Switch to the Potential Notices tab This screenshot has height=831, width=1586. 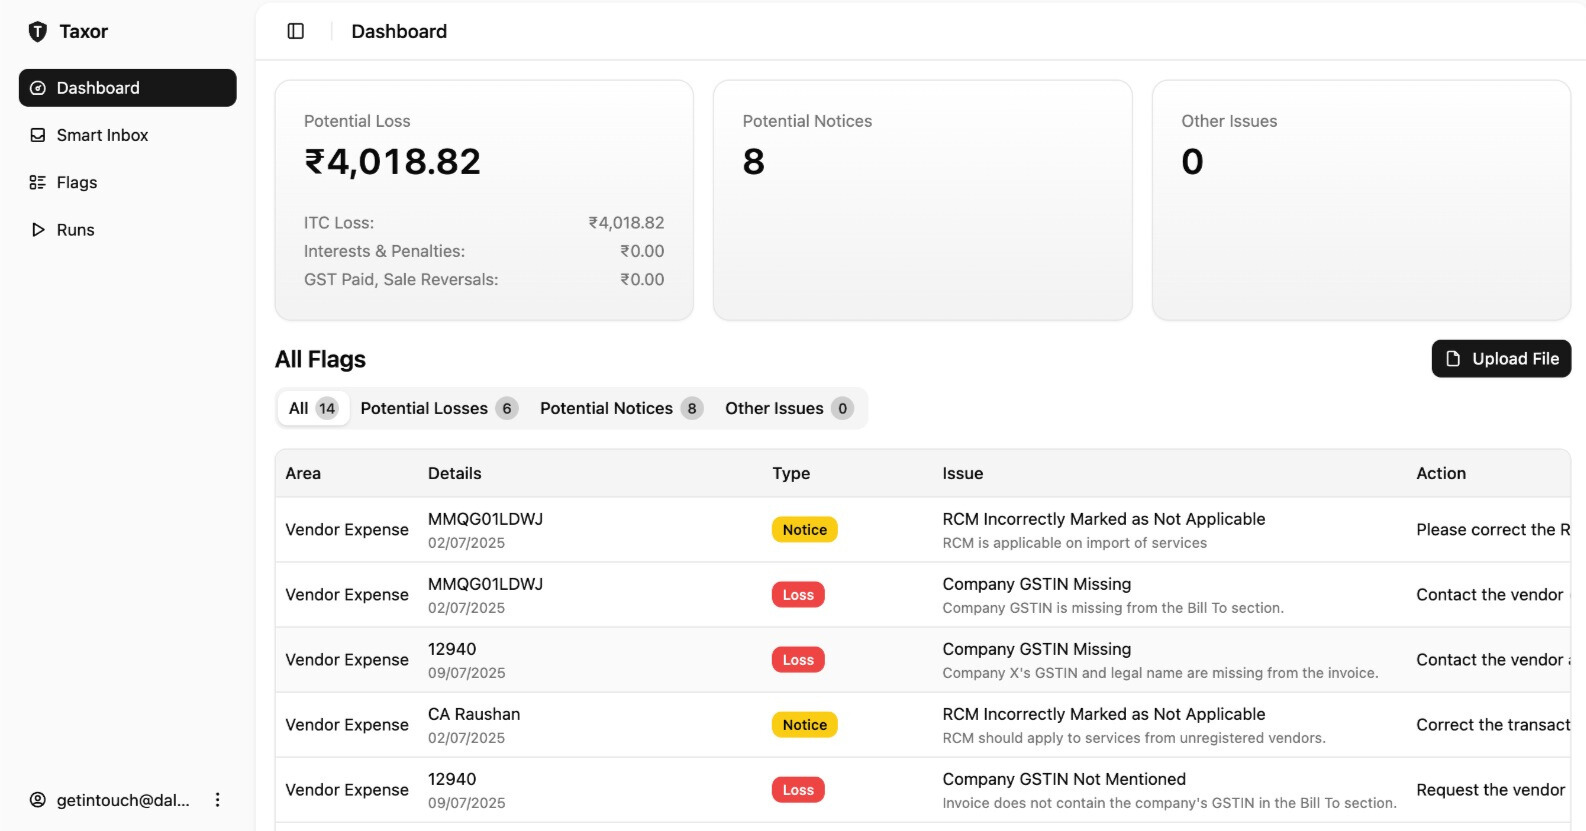[x=620, y=408]
